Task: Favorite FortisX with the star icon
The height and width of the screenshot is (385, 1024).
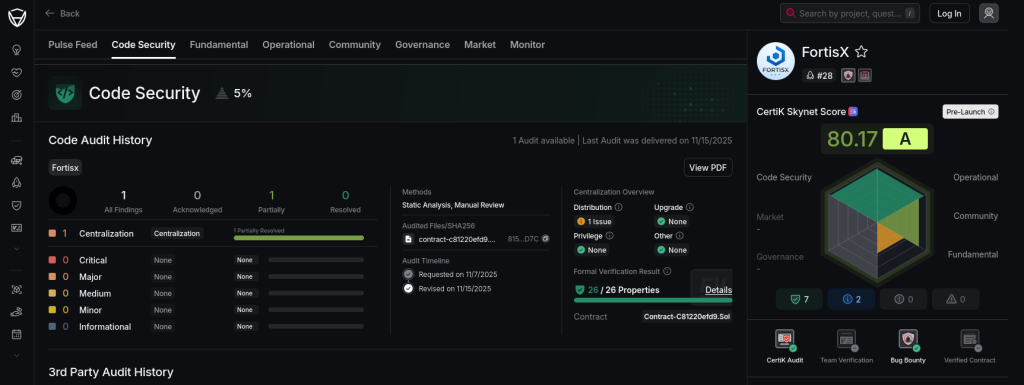Action: point(861,52)
